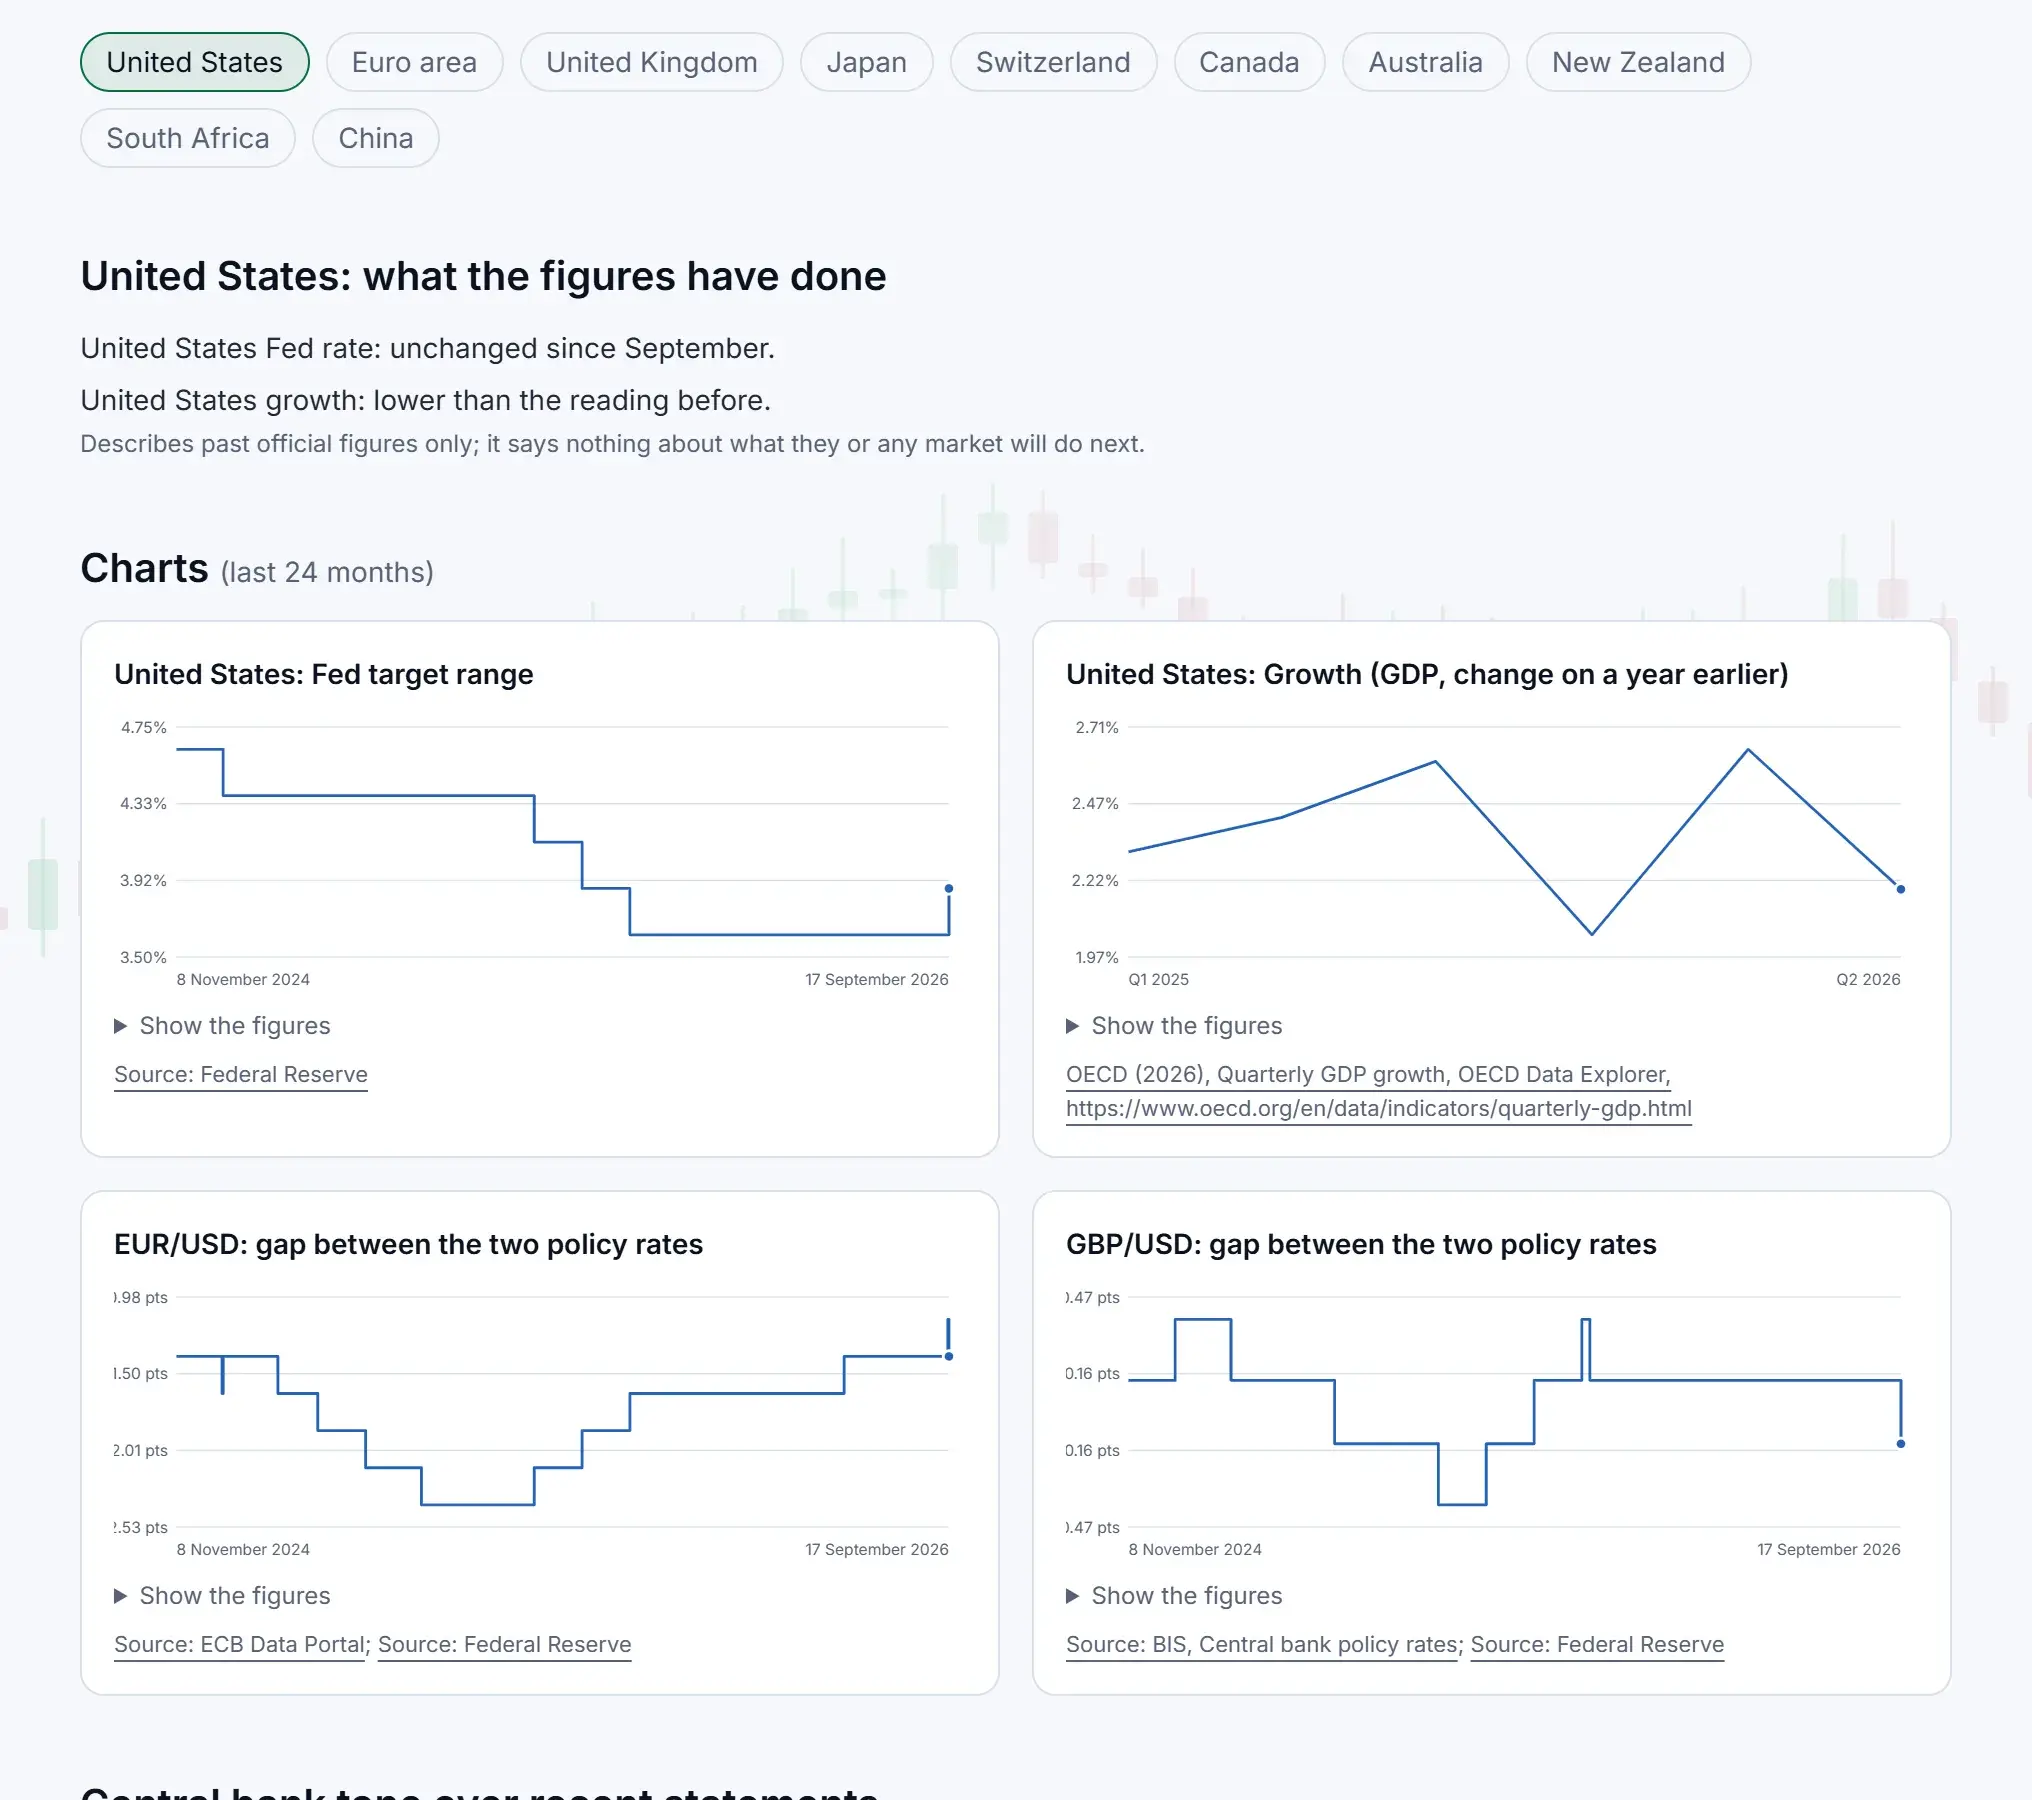Expand Show the figures under EUR/USD chart
The height and width of the screenshot is (1800, 2032).
point(222,1596)
